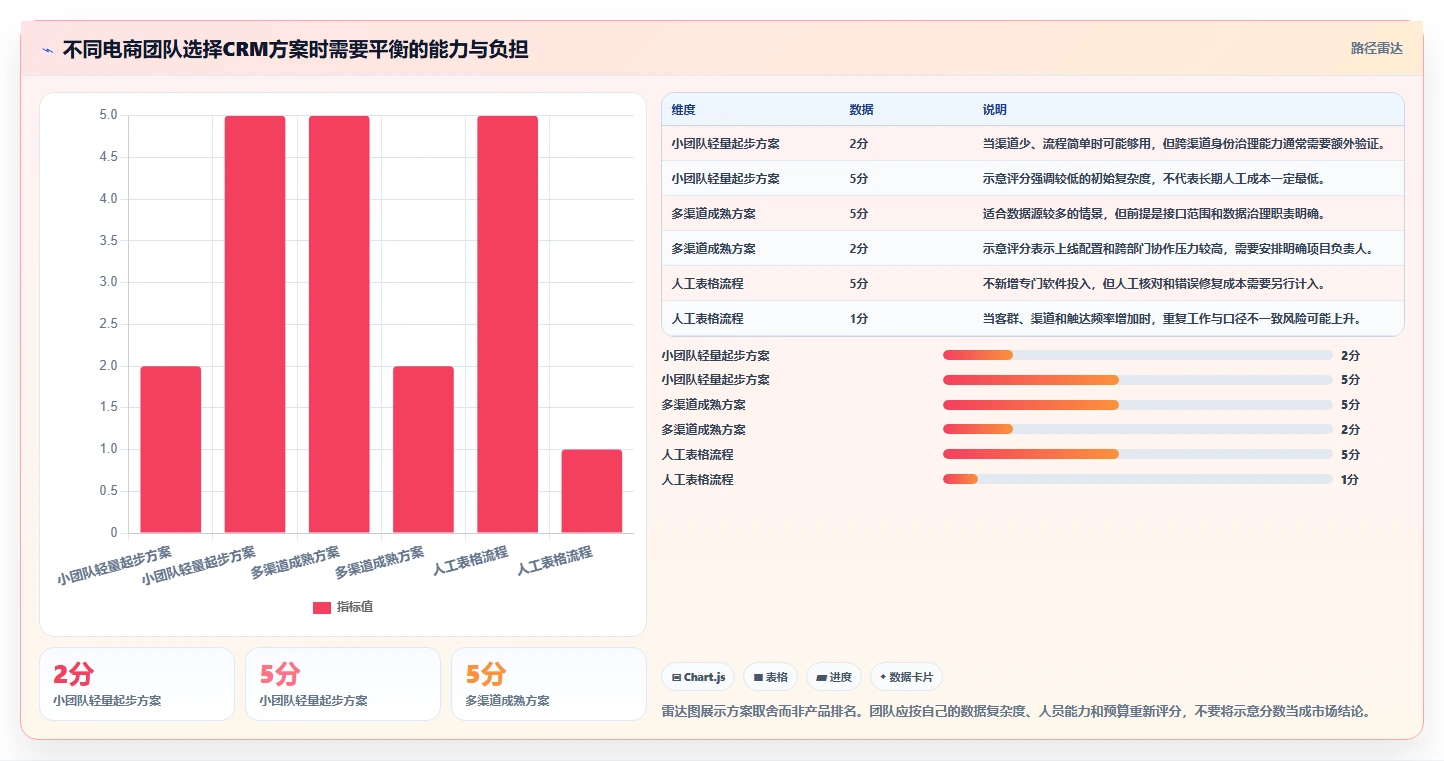Open the 2分 小团队轻量起步方案 data card
This screenshot has height=761, width=1444.
tap(137, 684)
